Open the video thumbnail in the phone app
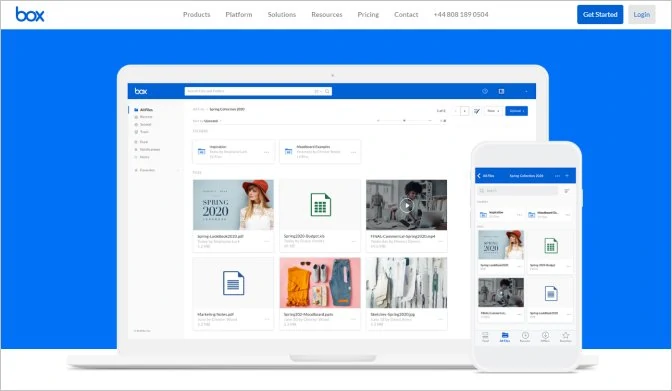The height and width of the screenshot is (391, 672). coord(501,292)
